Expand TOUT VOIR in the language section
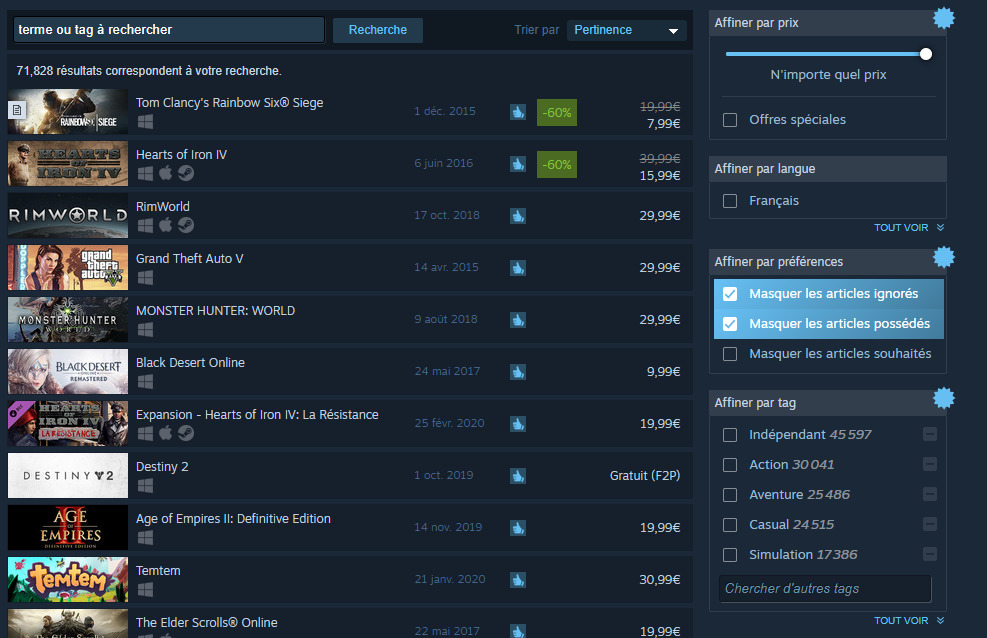The height and width of the screenshot is (638, 987). [902, 227]
